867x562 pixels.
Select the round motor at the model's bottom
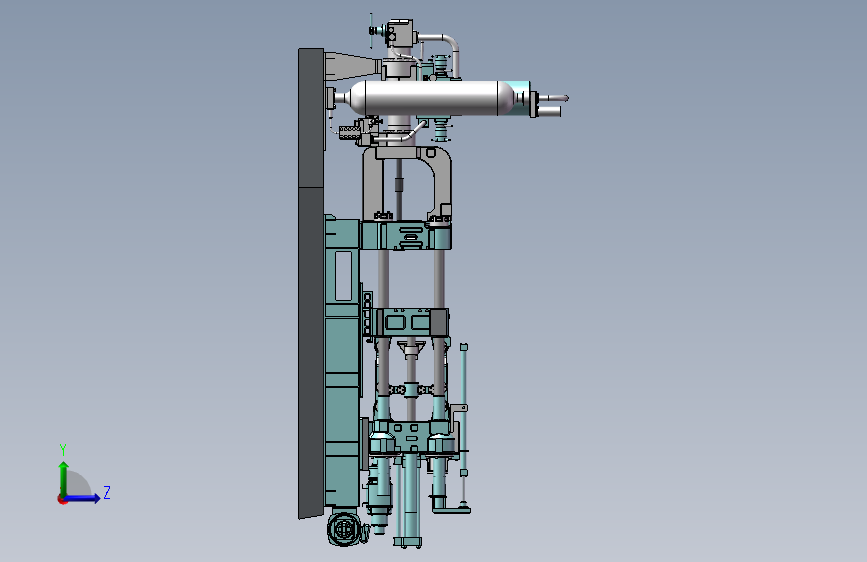click(344, 529)
